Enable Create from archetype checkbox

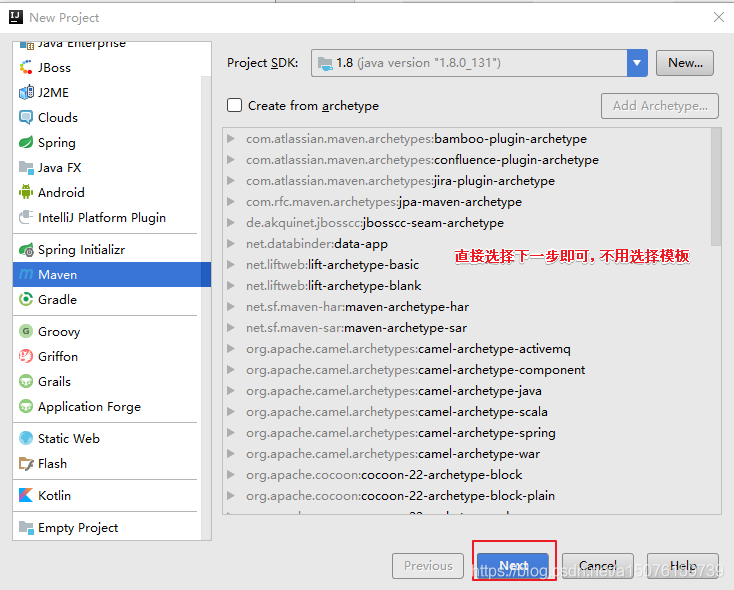click(x=235, y=105)
